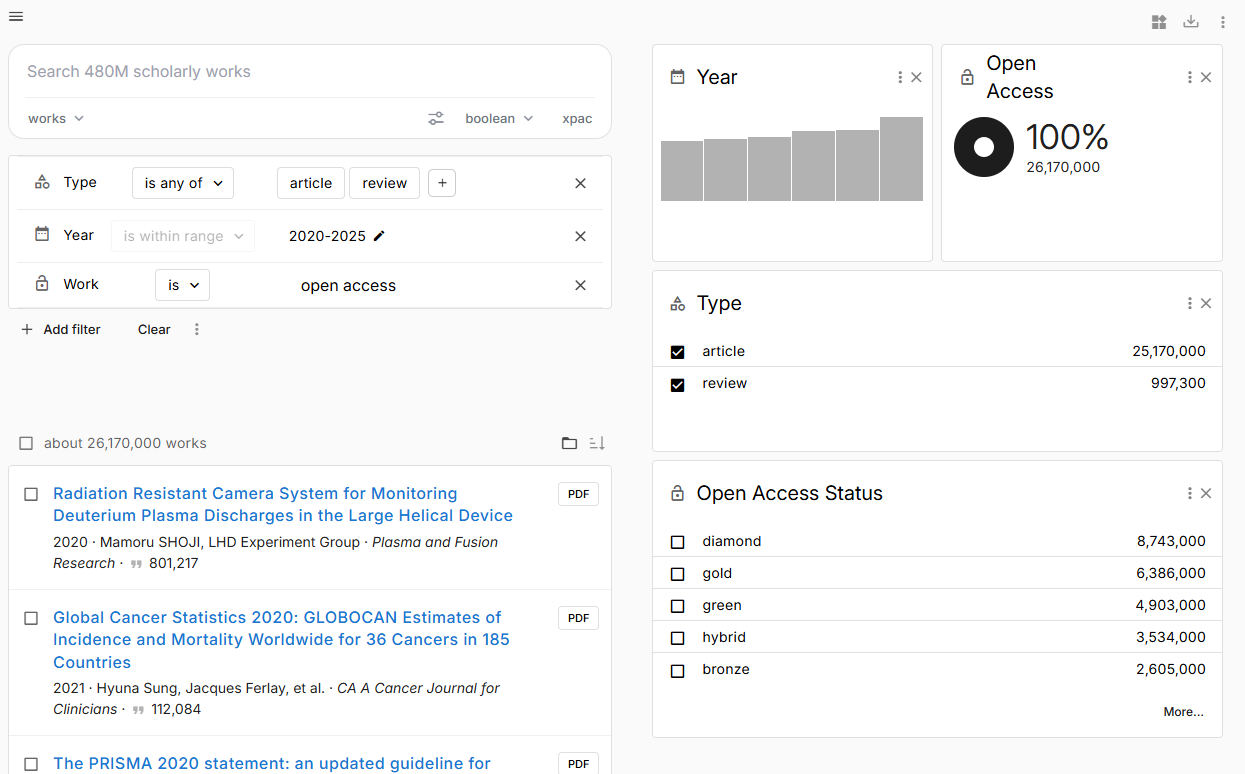Image resolution: width=1245 pixels, height=774 pixels.
Task: Open The PRISMA 2020 statement article title
Action: tap(272, 763)
